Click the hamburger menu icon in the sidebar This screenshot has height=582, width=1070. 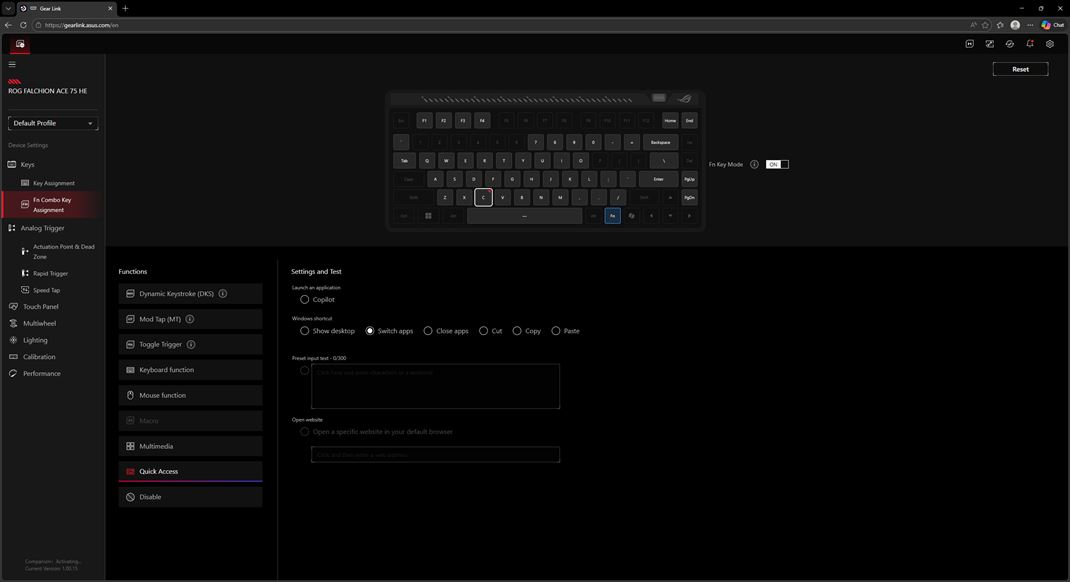click(12, 64)
